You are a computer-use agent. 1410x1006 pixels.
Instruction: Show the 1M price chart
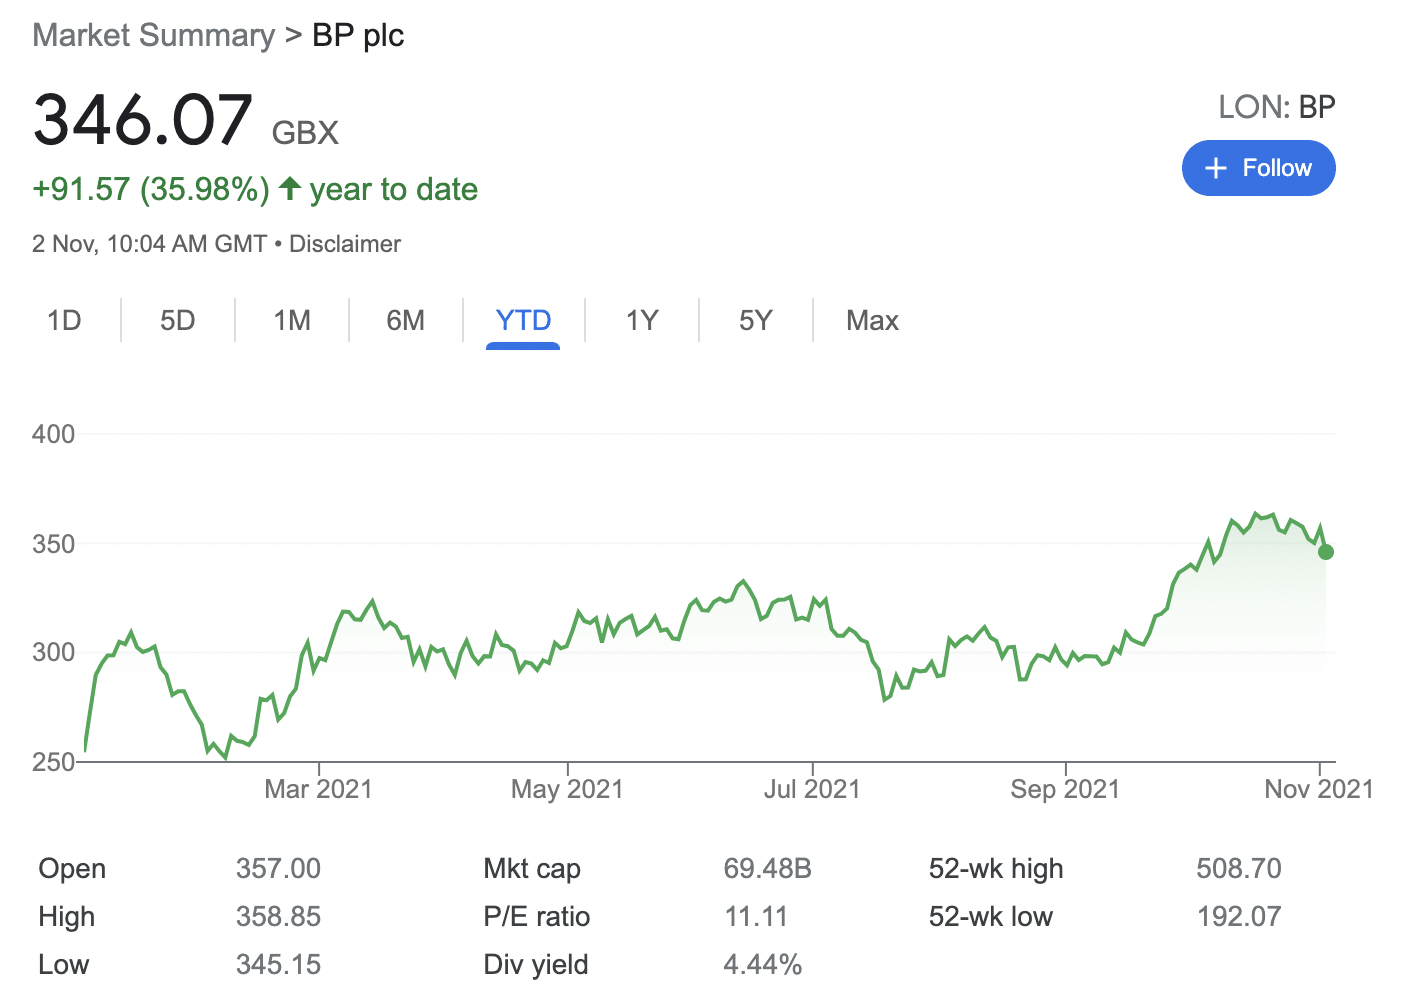point(292,321)
